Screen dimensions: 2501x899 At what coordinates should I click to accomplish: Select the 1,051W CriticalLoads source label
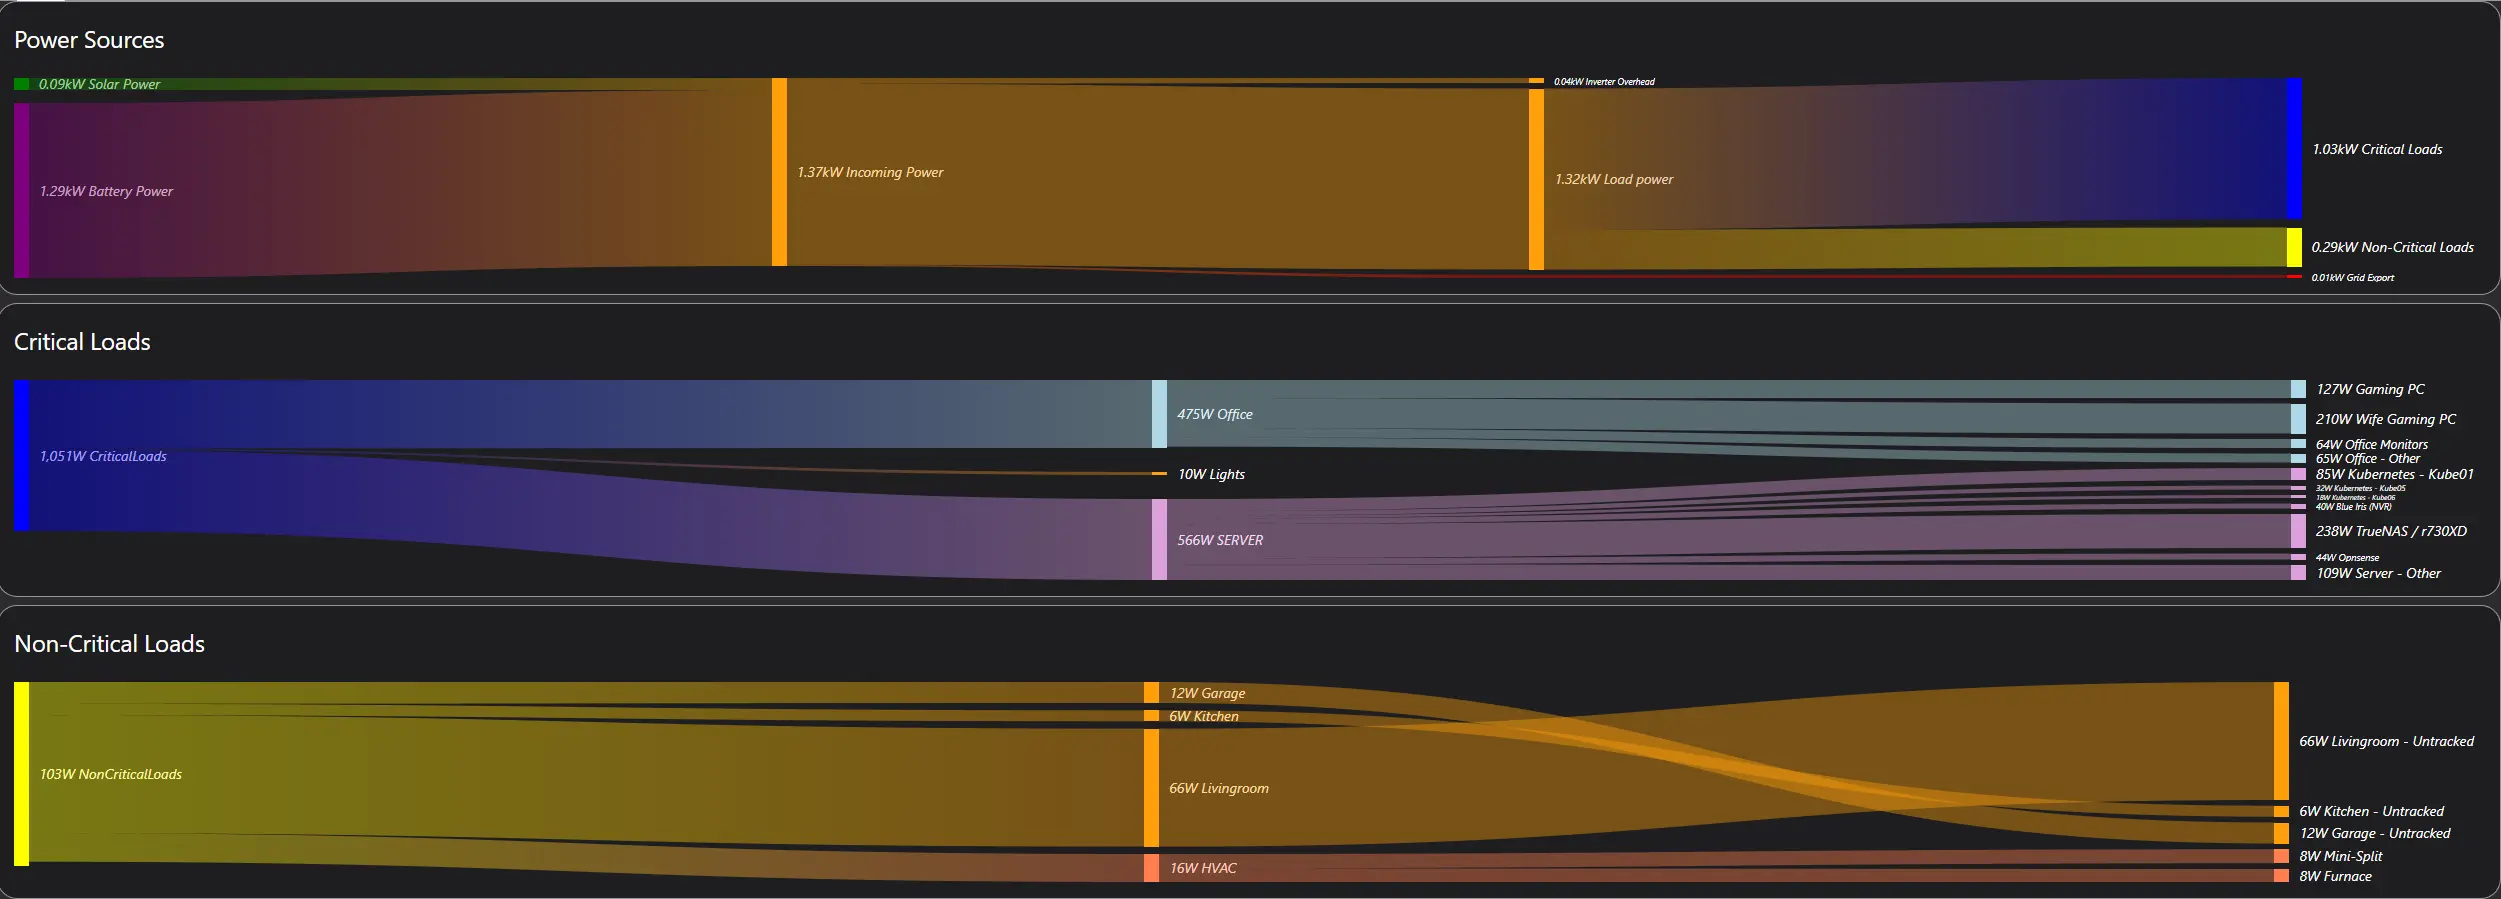point(103,456)
